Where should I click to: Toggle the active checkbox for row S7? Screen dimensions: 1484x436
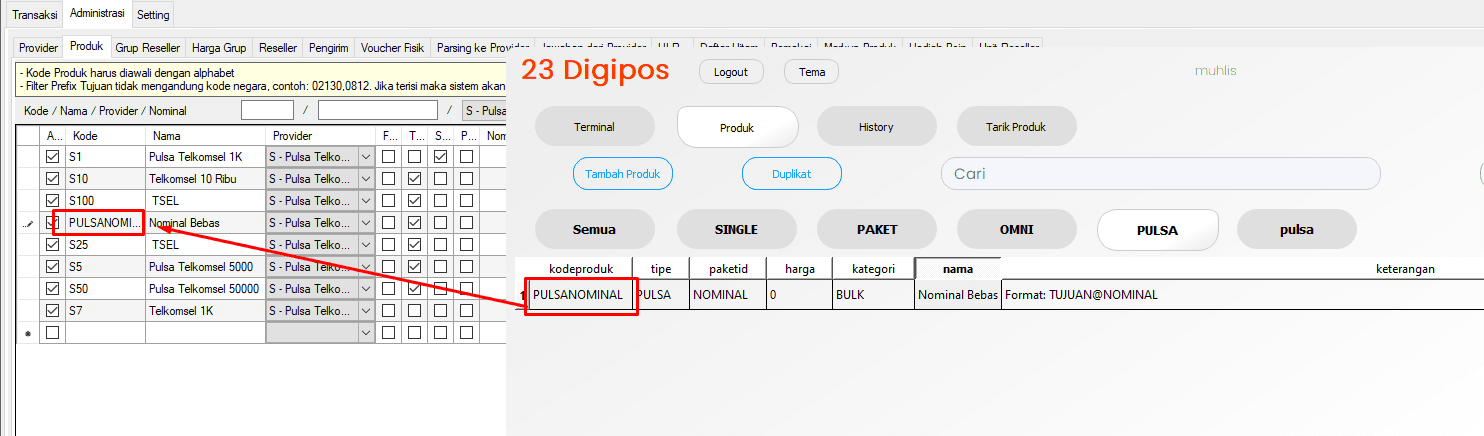click(53, 311)
